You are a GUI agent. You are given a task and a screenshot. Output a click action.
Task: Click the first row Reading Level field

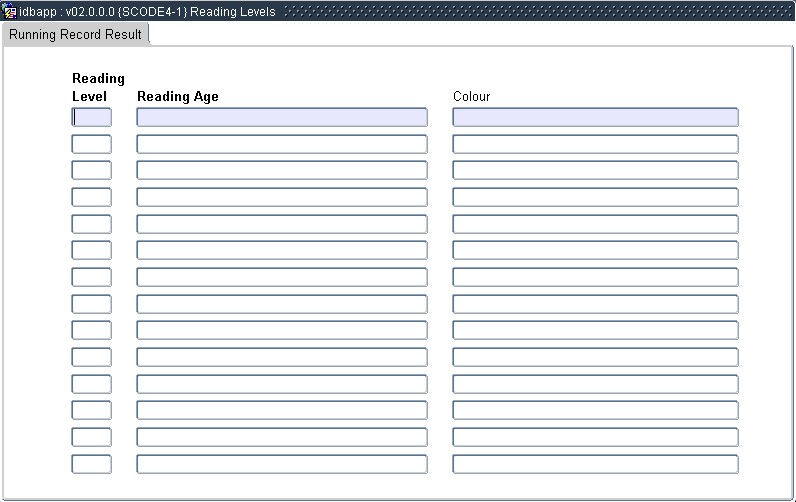coord(92,117)
